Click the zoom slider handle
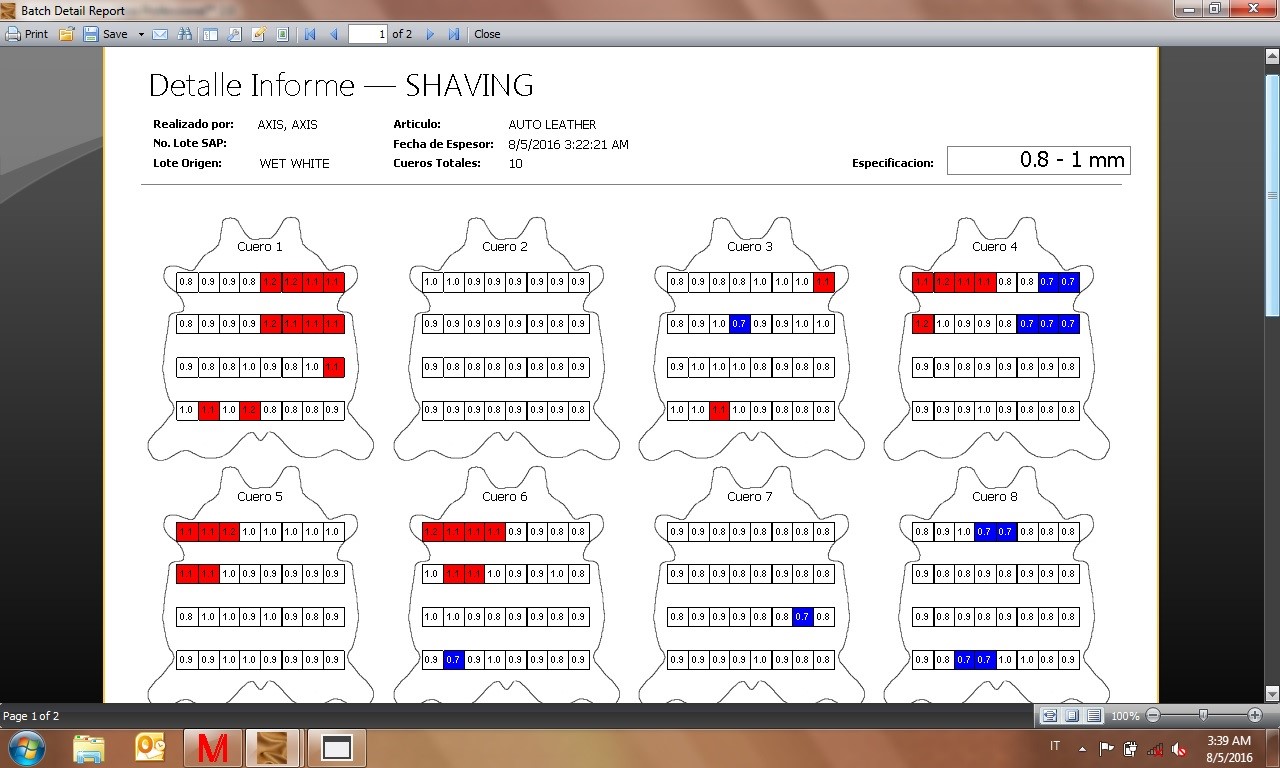 [x=1203, y=715]
